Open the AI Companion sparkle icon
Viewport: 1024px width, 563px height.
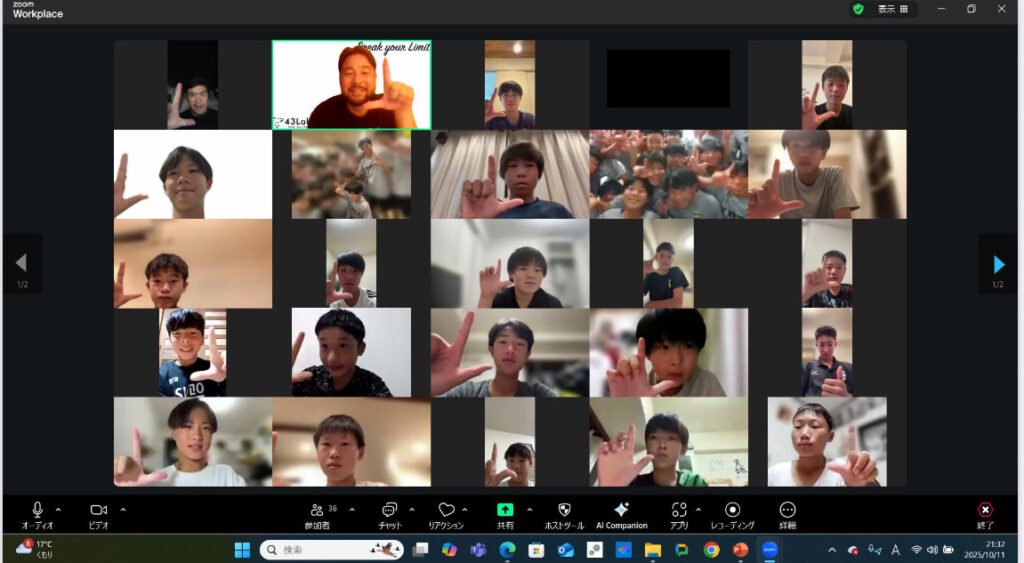(x=621, y=510)
